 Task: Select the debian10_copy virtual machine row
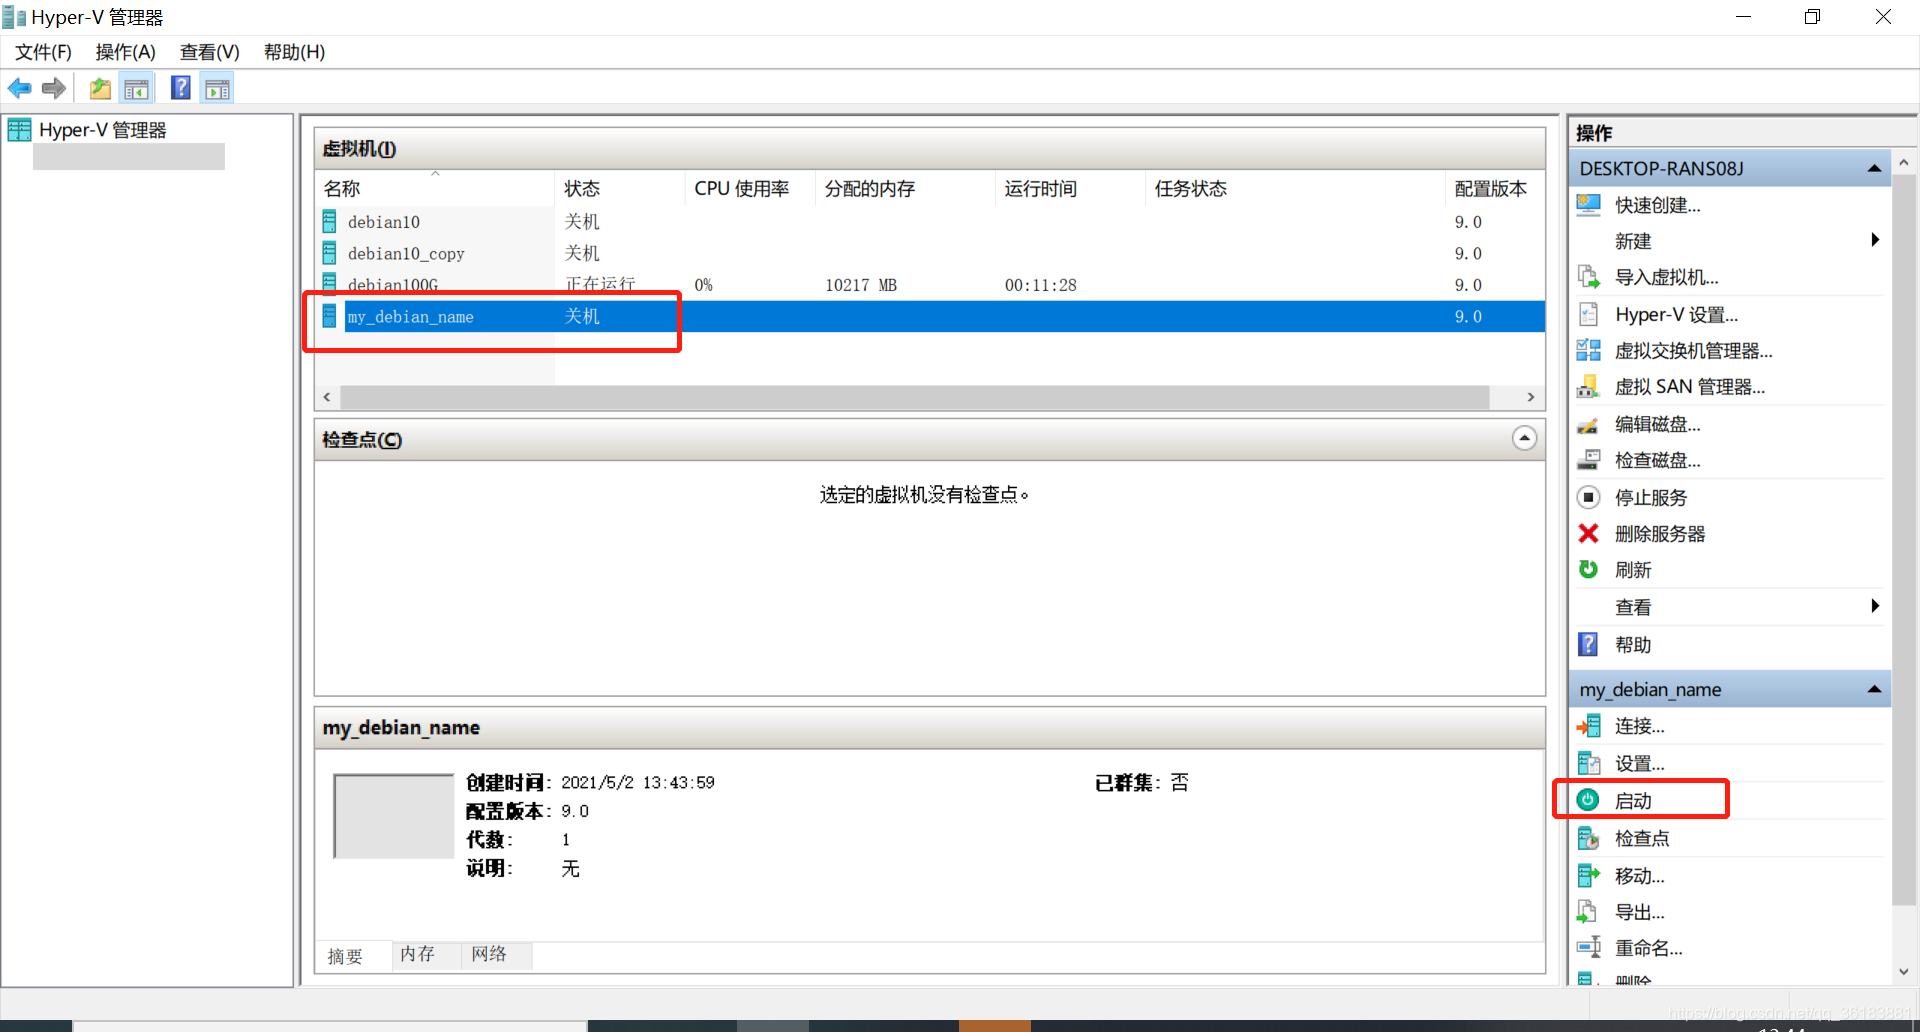click(930, 253)
